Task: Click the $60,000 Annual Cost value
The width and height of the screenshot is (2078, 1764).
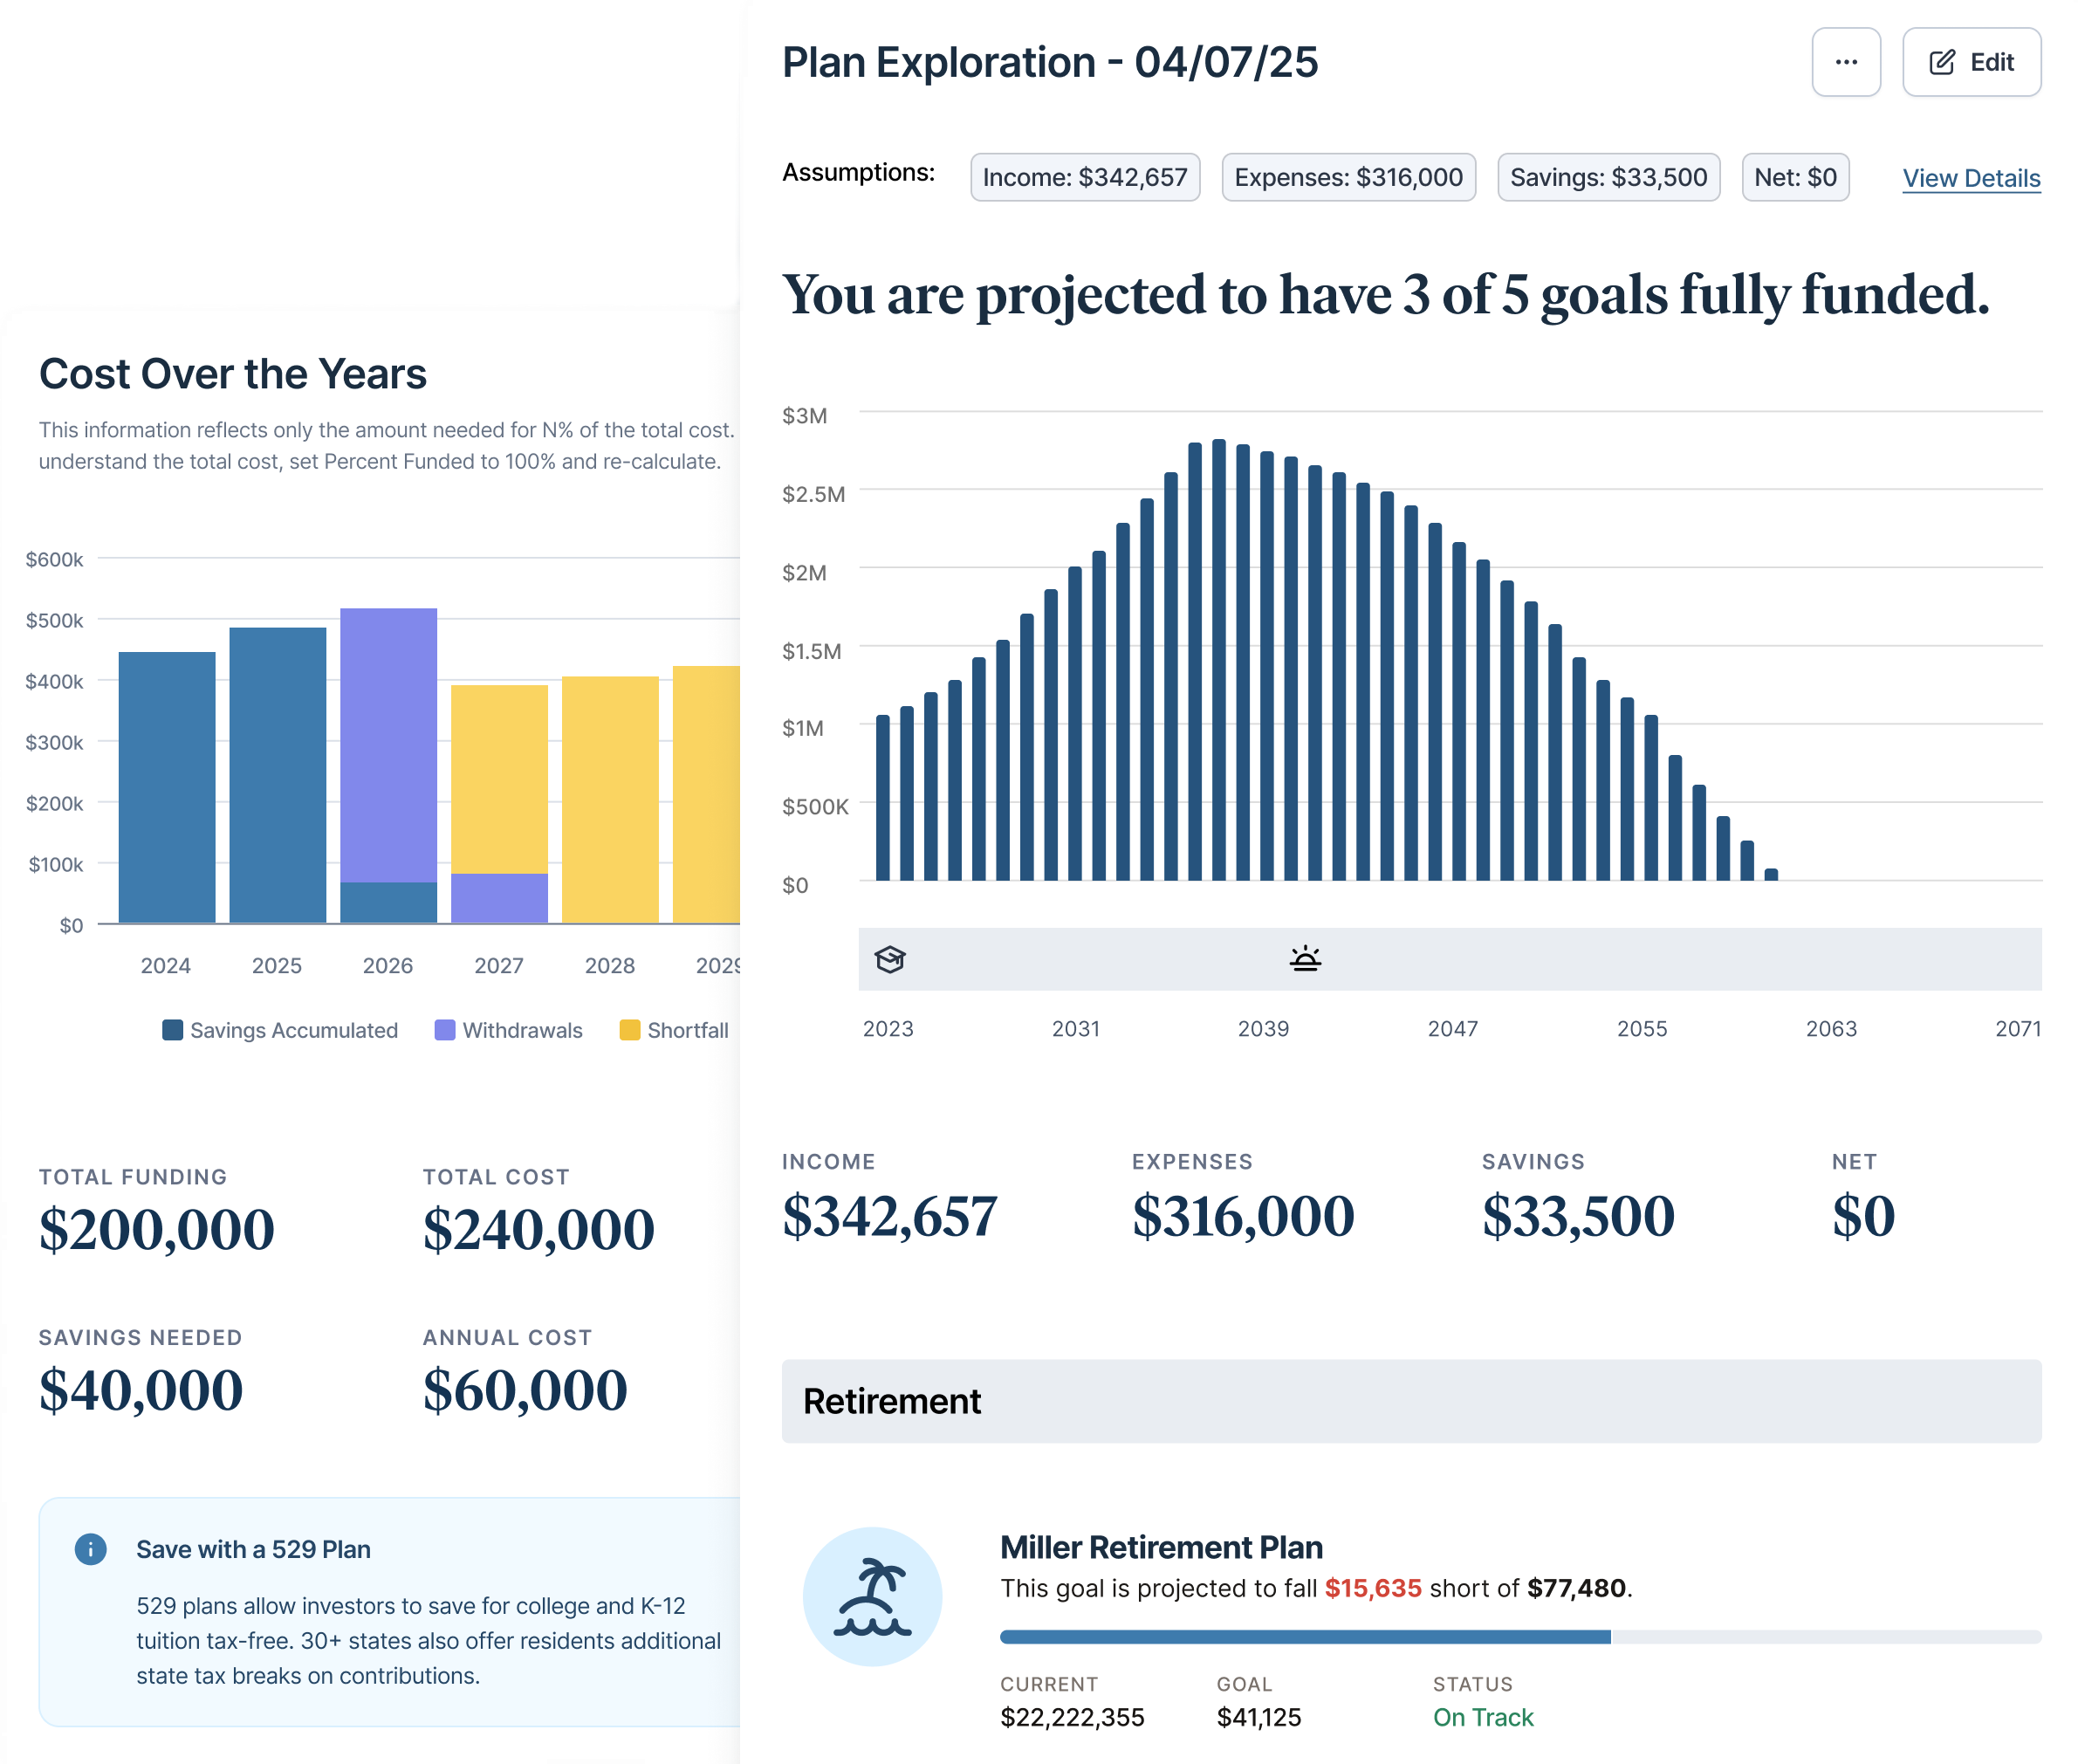Action: (x=524, y=1391)
